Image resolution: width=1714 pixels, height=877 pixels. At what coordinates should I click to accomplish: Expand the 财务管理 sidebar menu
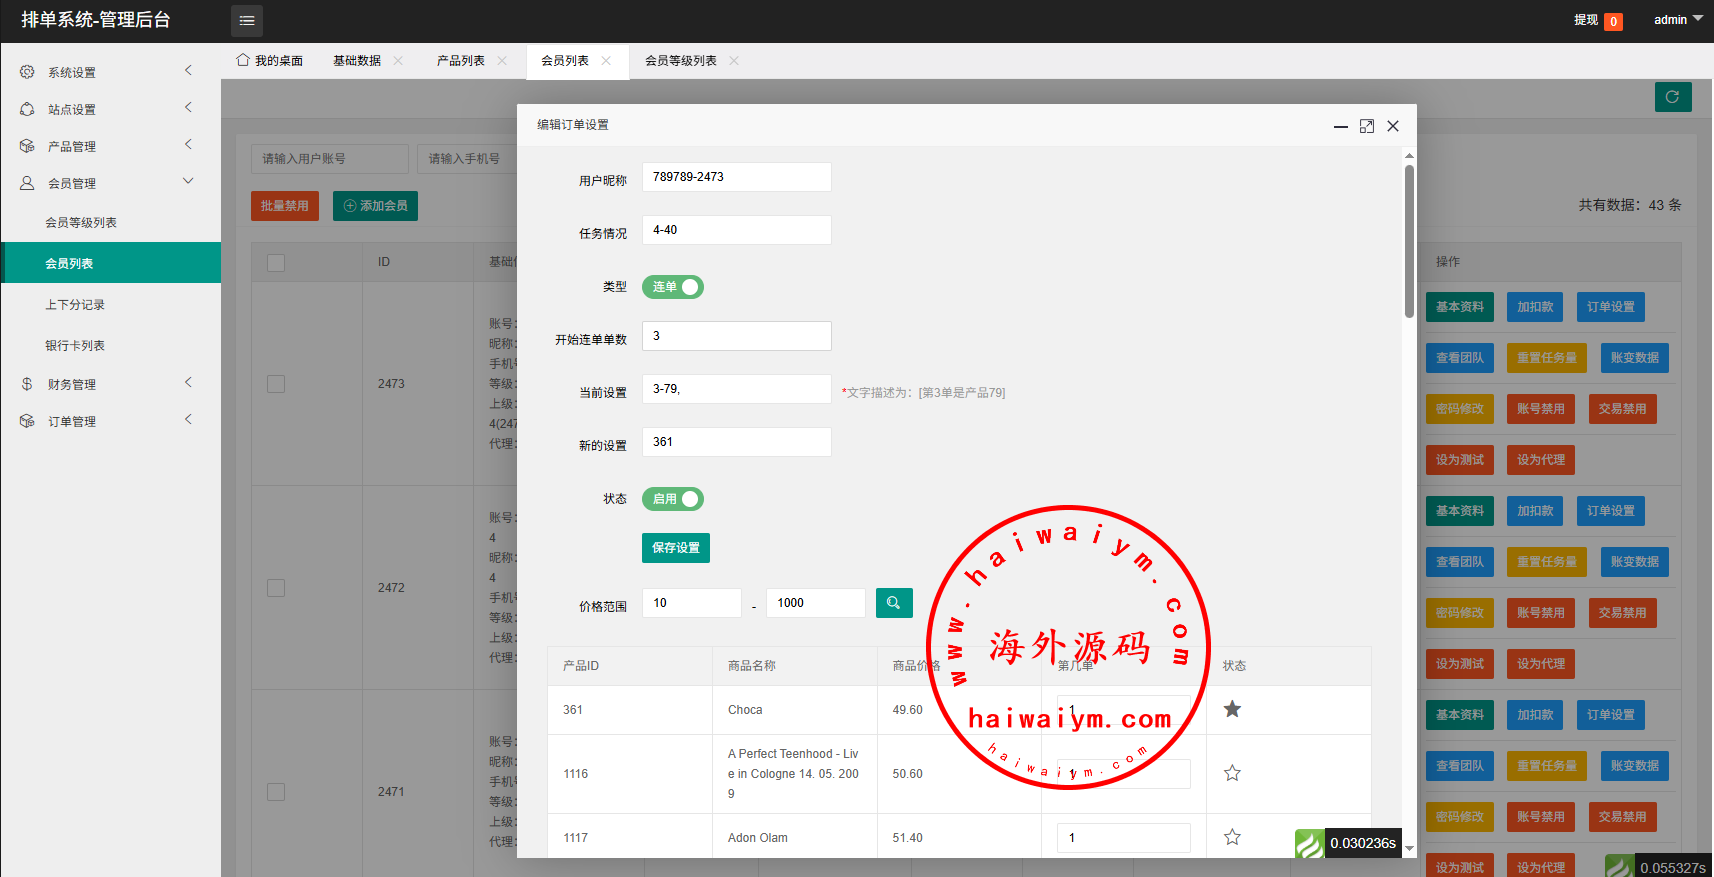[x=105, y=384]
